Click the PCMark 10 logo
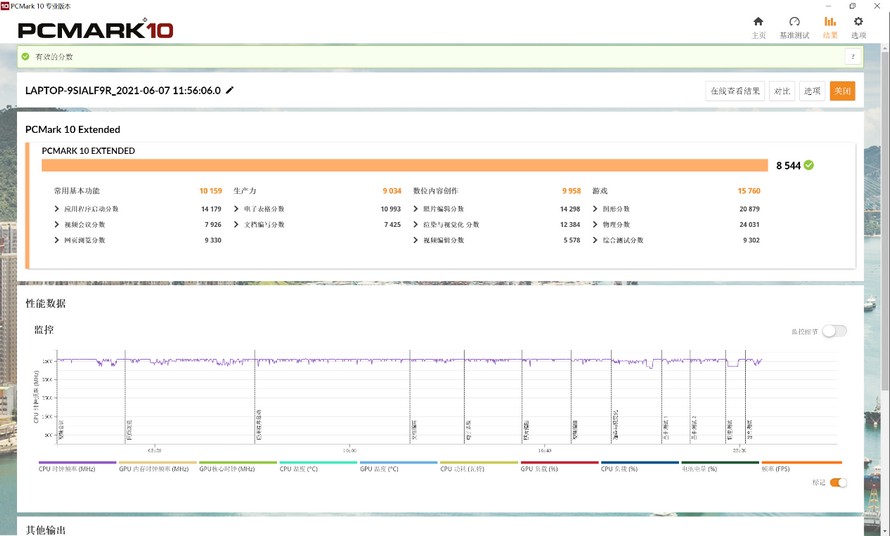890x536 pixels. (95, 29)
